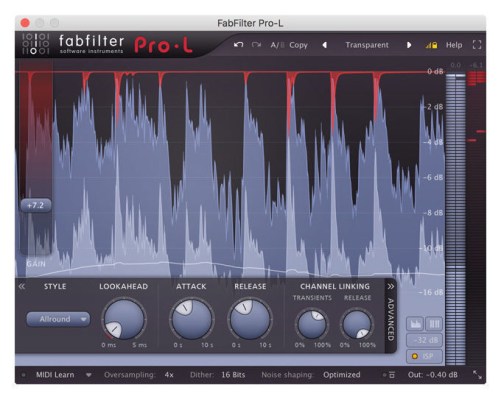Click the red gain reduction peak readout

coord(476,65)
